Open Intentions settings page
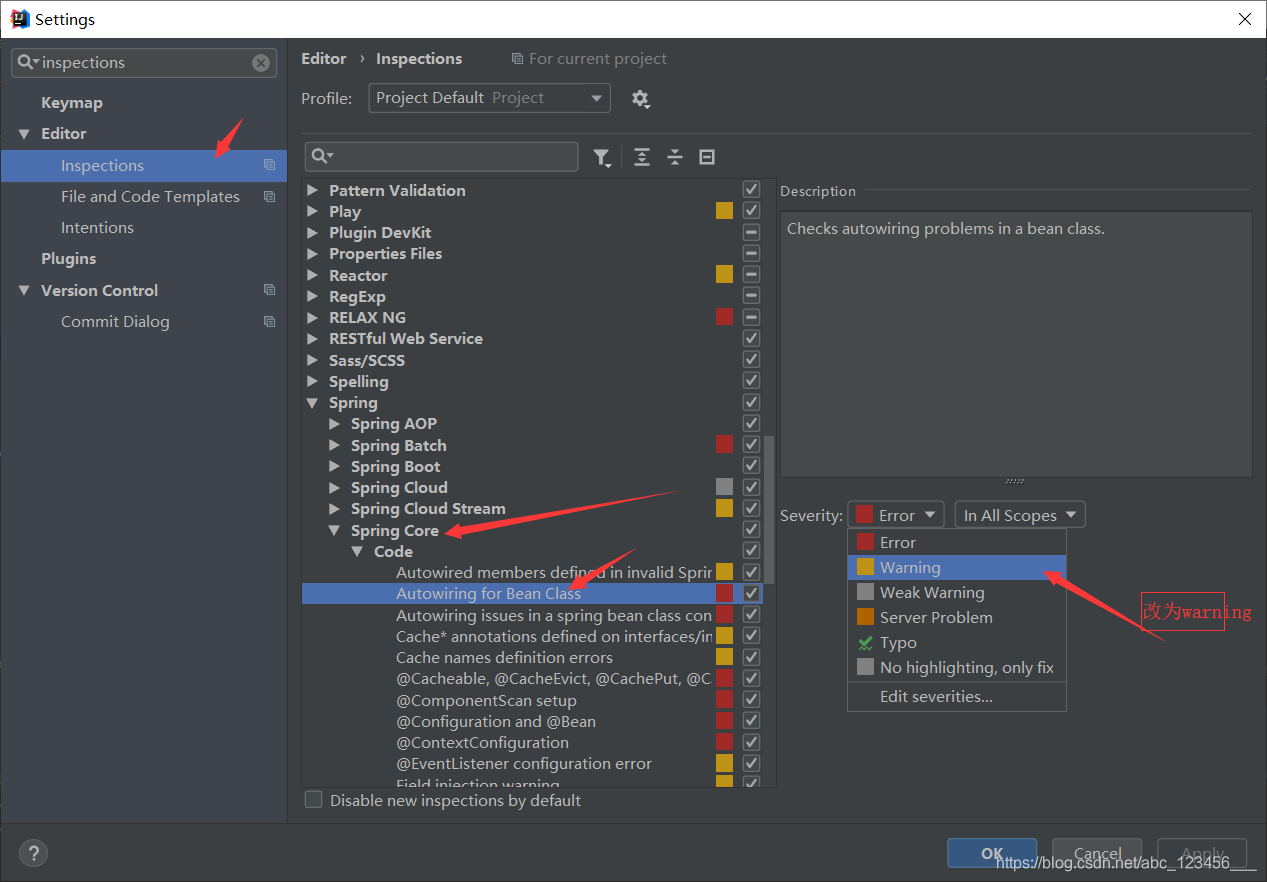 click(x=97, y=228)
